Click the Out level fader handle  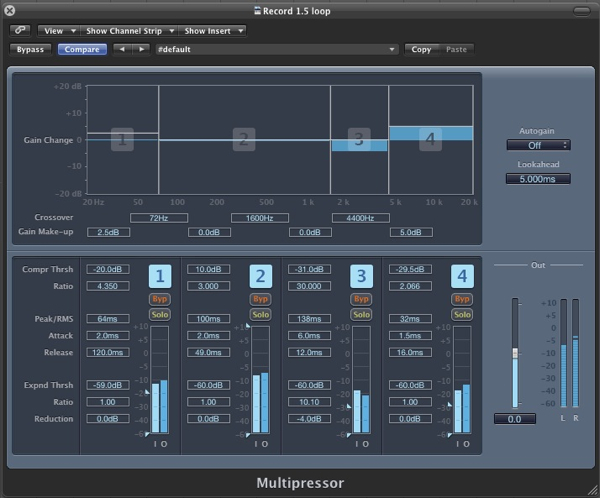tap(515, 353)
